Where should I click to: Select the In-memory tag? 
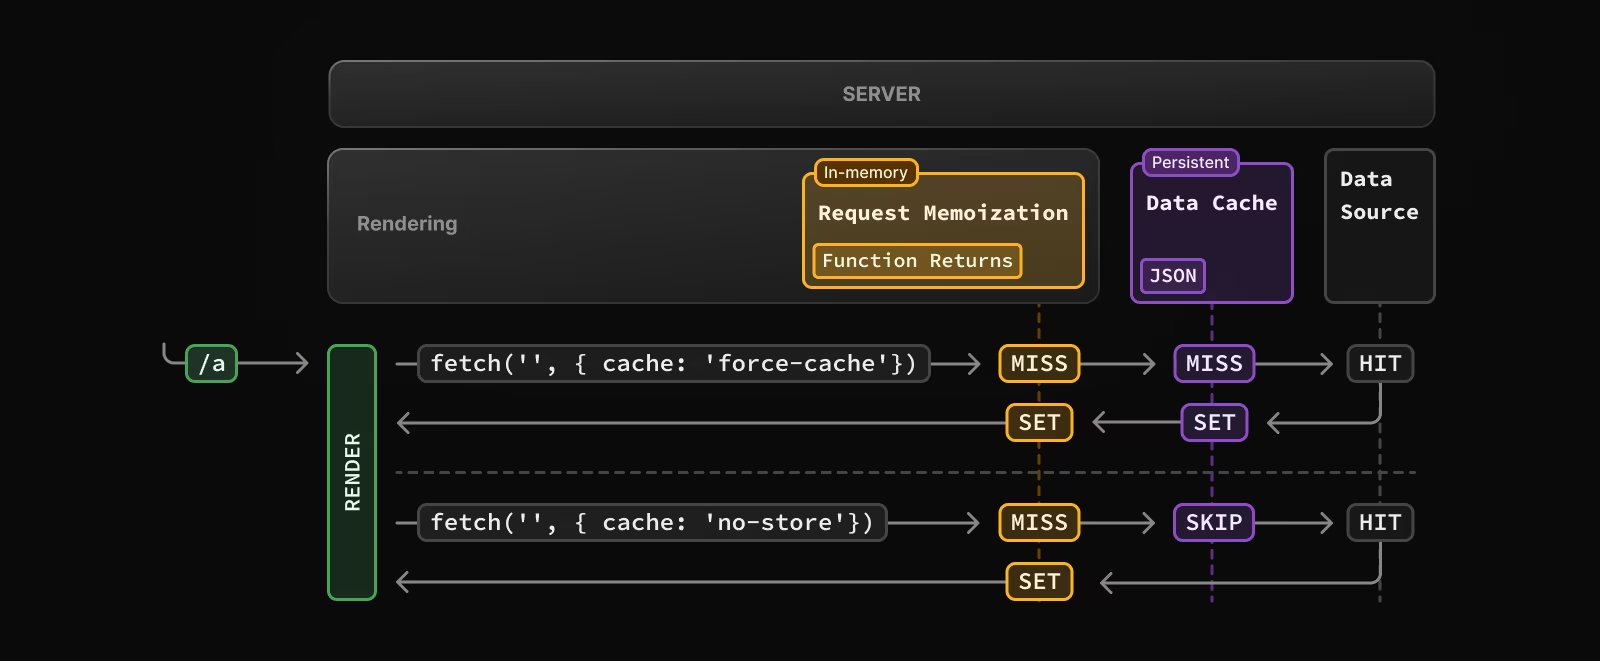[865, 172]
